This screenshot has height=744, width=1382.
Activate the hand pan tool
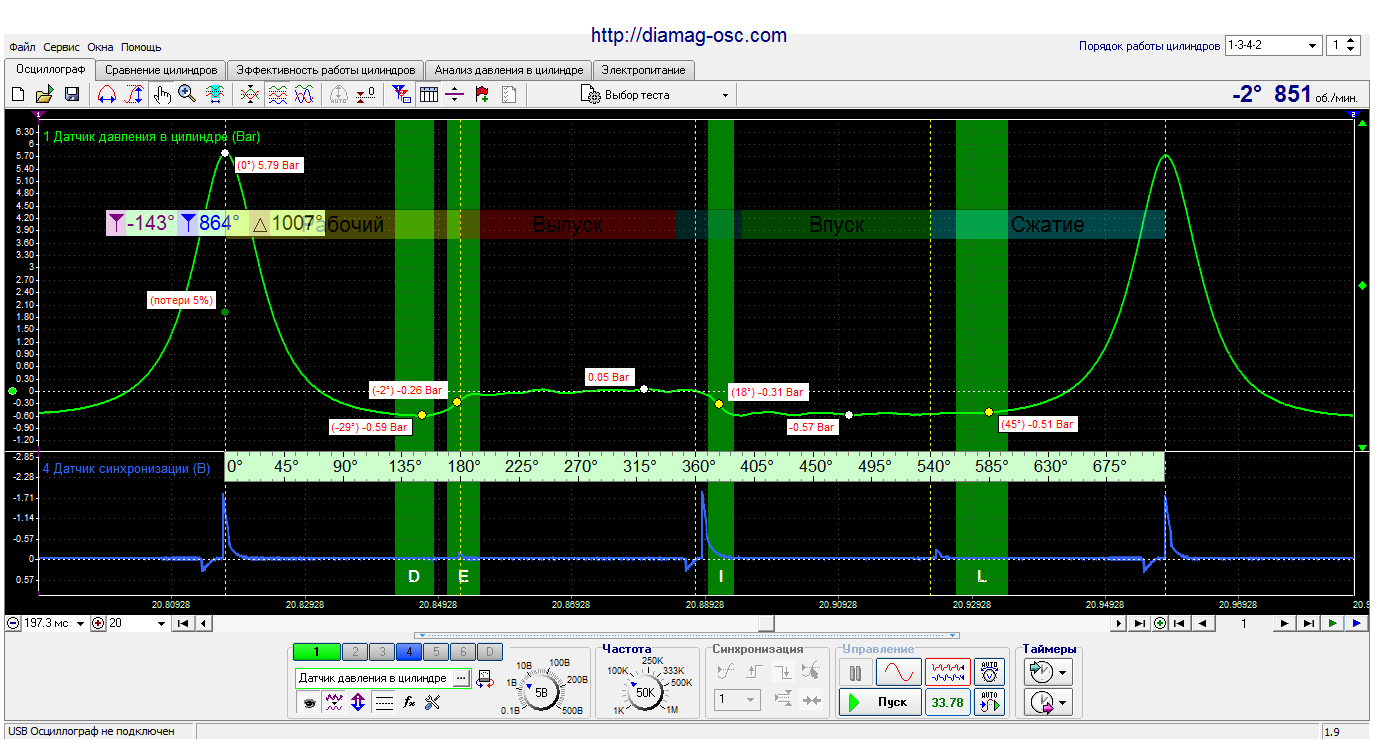pyautogui.click(x=162, y=95)
